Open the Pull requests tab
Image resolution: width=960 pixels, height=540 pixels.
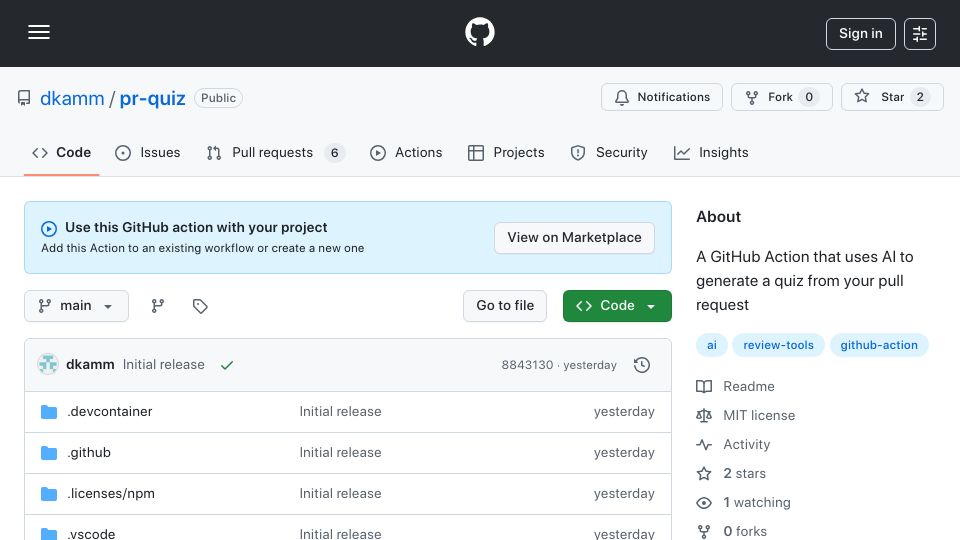[276, 152]
